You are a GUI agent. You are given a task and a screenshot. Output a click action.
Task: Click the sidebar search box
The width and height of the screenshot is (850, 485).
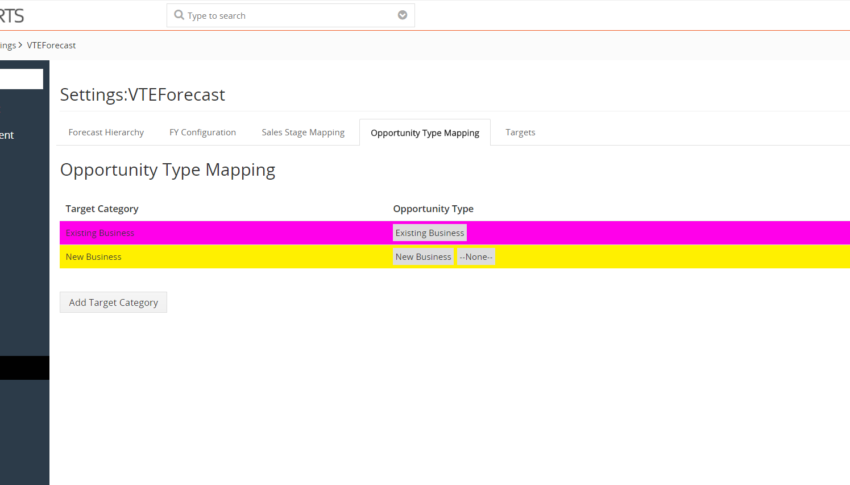(x=21, y=79)
